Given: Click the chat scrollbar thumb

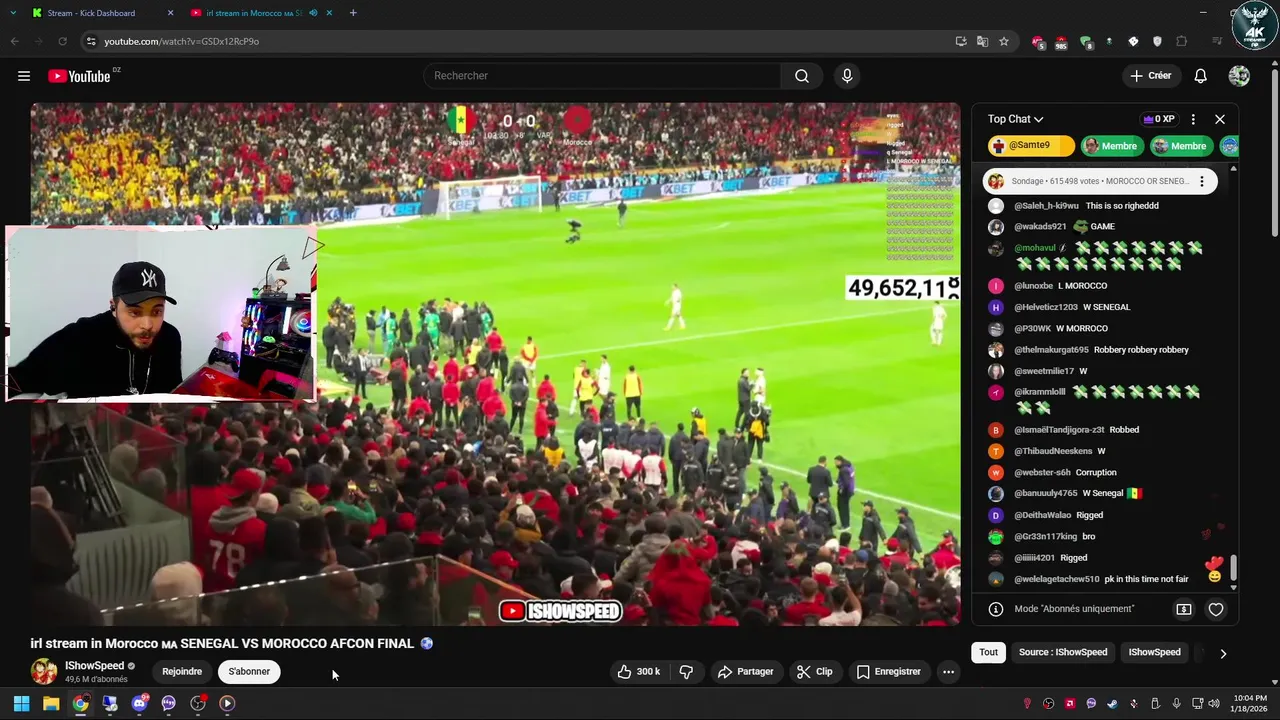Looking at the screenshot, I should (x=1233, y=567).
